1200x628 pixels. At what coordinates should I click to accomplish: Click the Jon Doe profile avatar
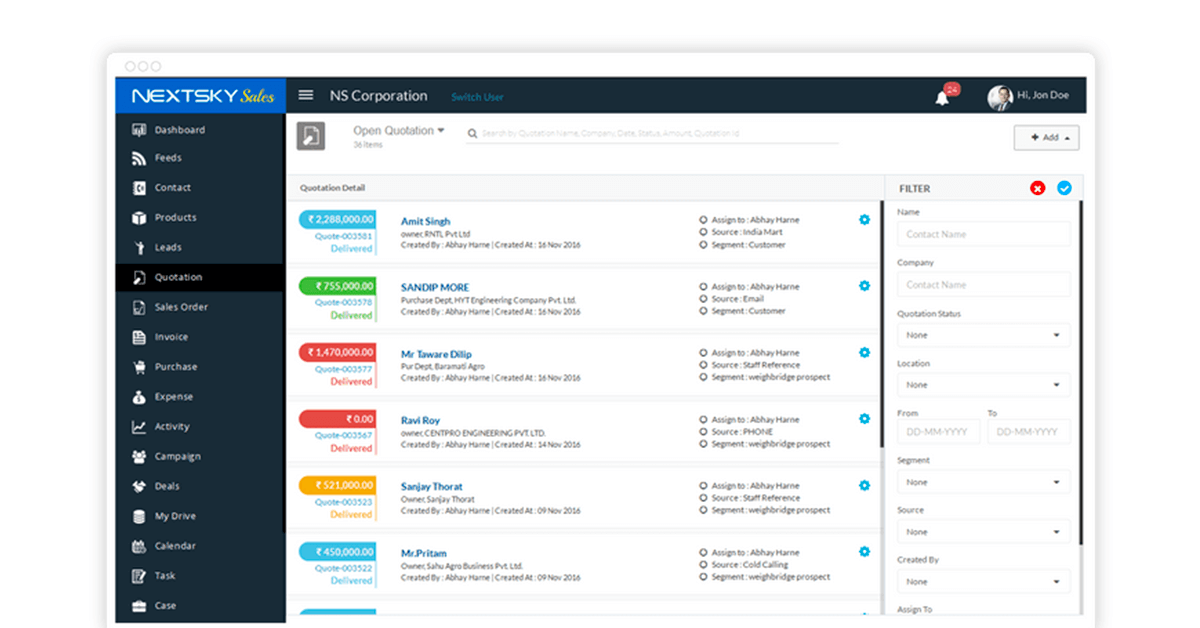tap(999, 97)
